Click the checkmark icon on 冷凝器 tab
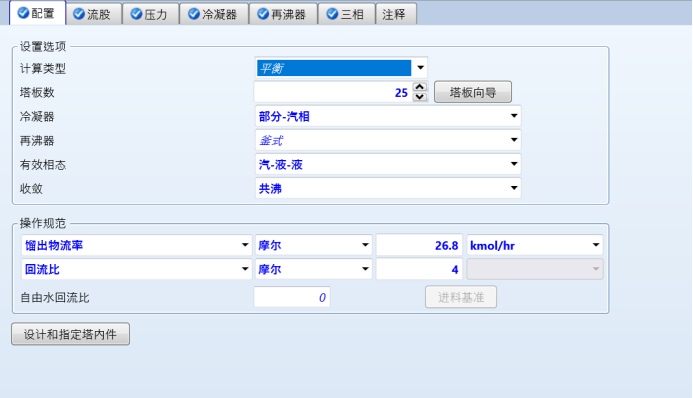Screen dimensions: 693x398 click(x=194, y=14)
